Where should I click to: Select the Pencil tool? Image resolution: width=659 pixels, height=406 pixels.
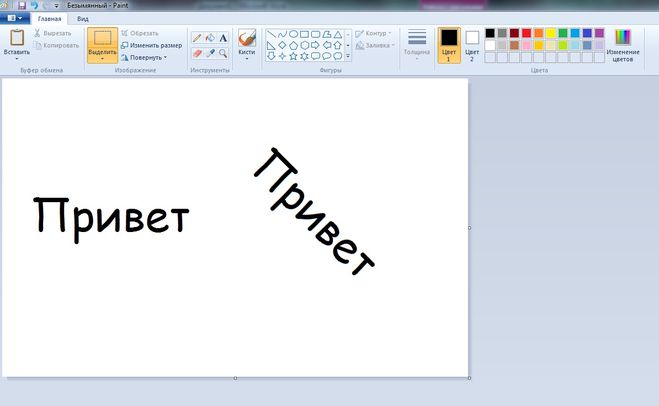coord(197,38)
